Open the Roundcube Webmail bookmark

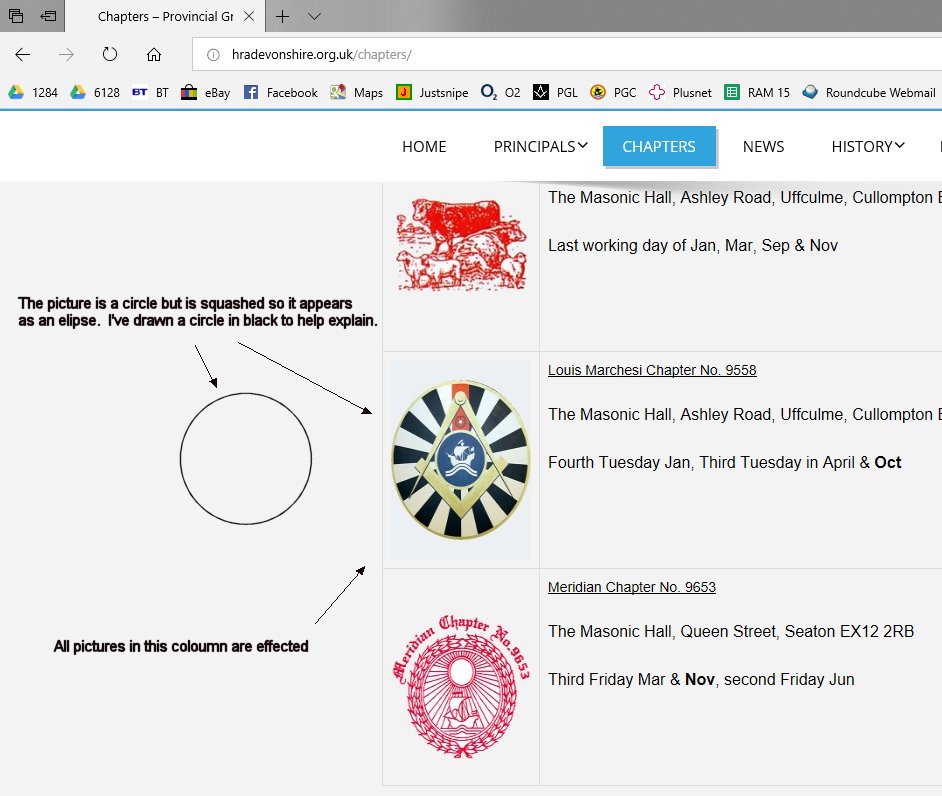(x=868, y=92)
